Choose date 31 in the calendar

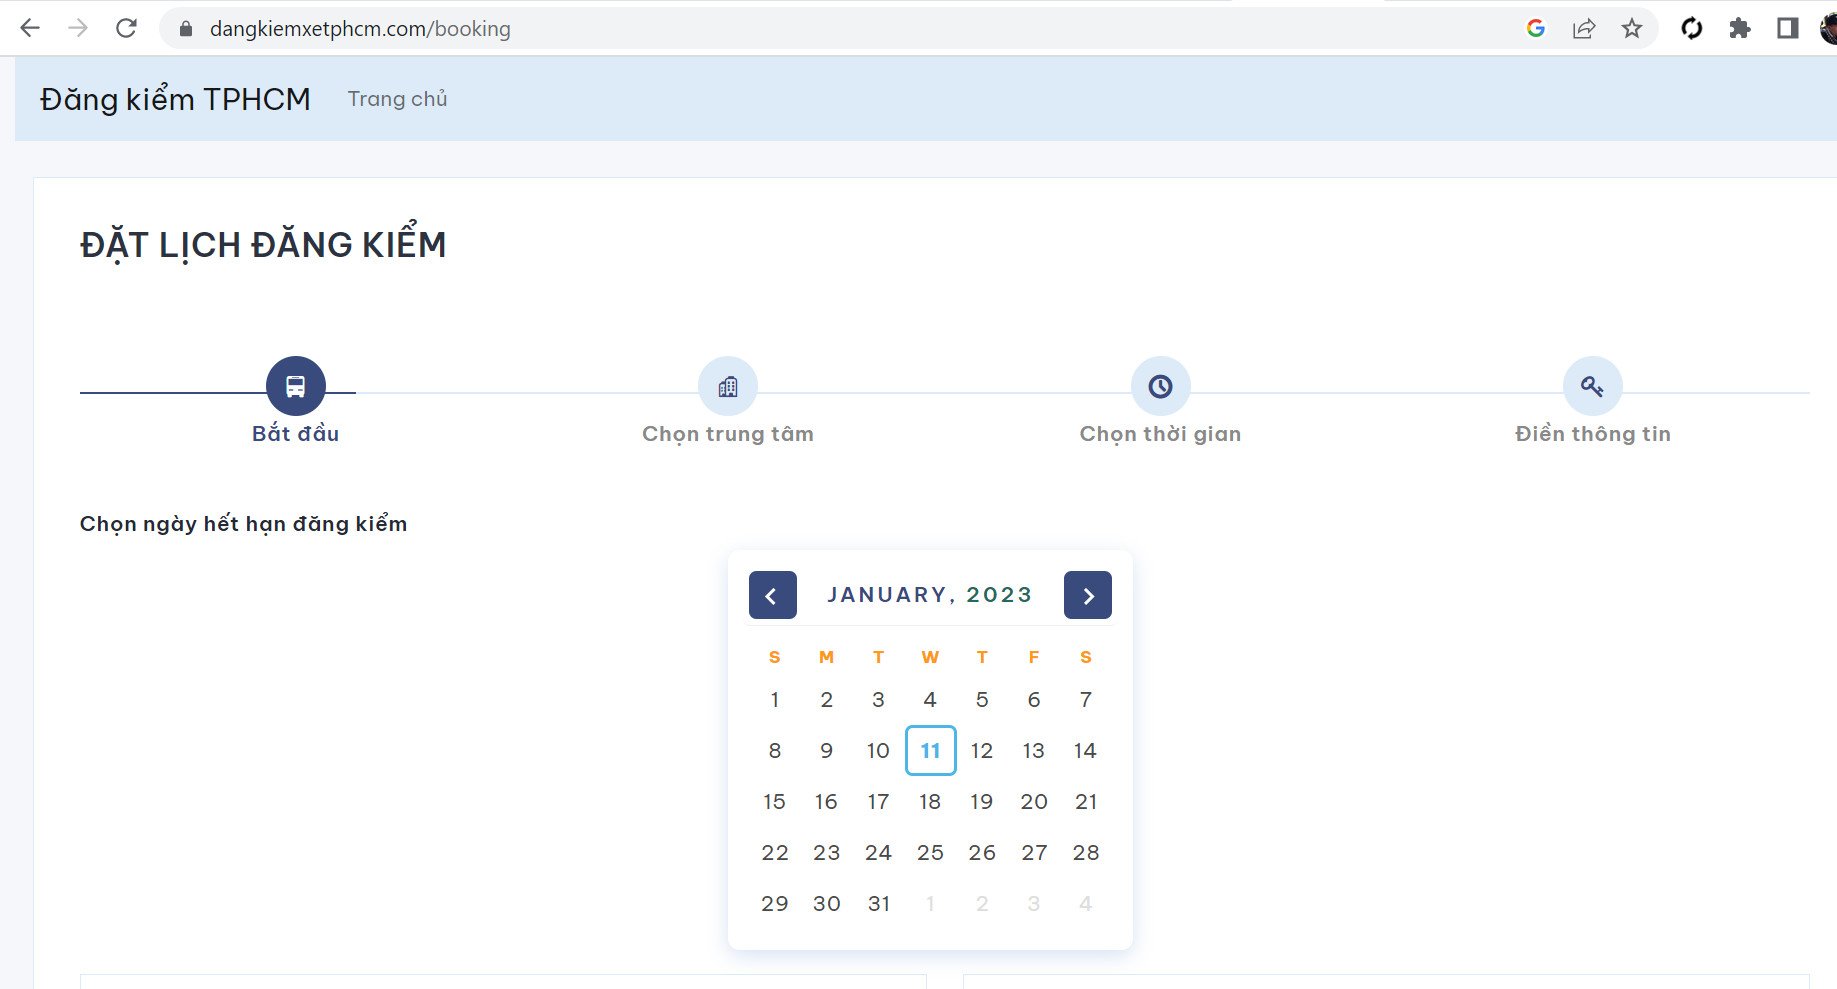878,903
